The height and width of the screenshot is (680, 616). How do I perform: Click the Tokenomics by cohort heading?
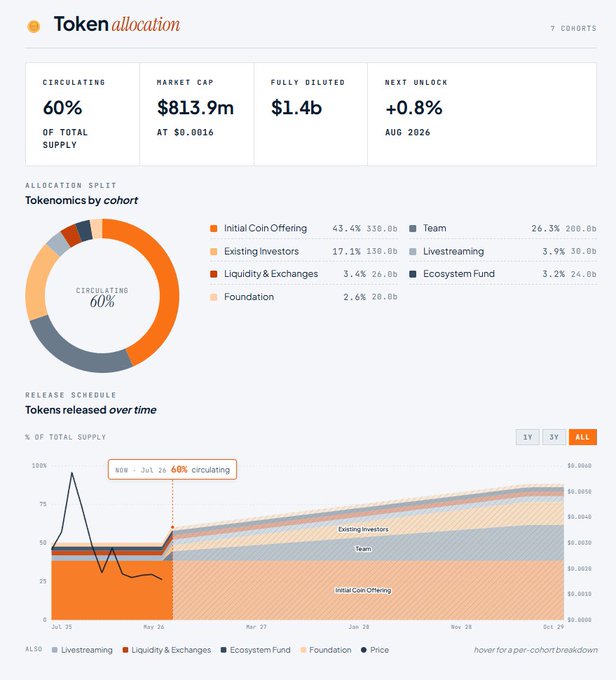tap(82, 200)
